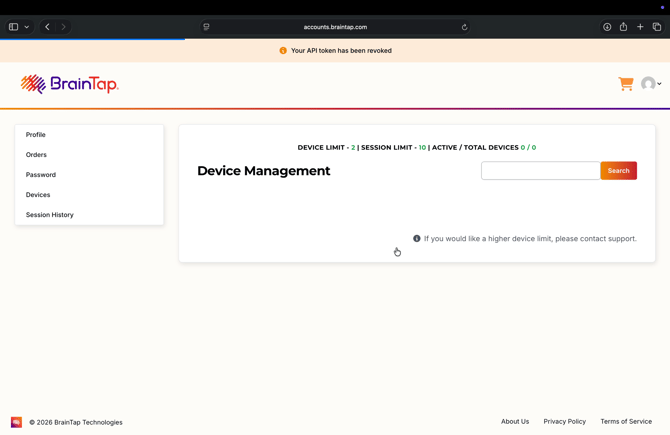The image size is (670, 435).
Task: Click the Device Management heading
Action: (264, 170)
